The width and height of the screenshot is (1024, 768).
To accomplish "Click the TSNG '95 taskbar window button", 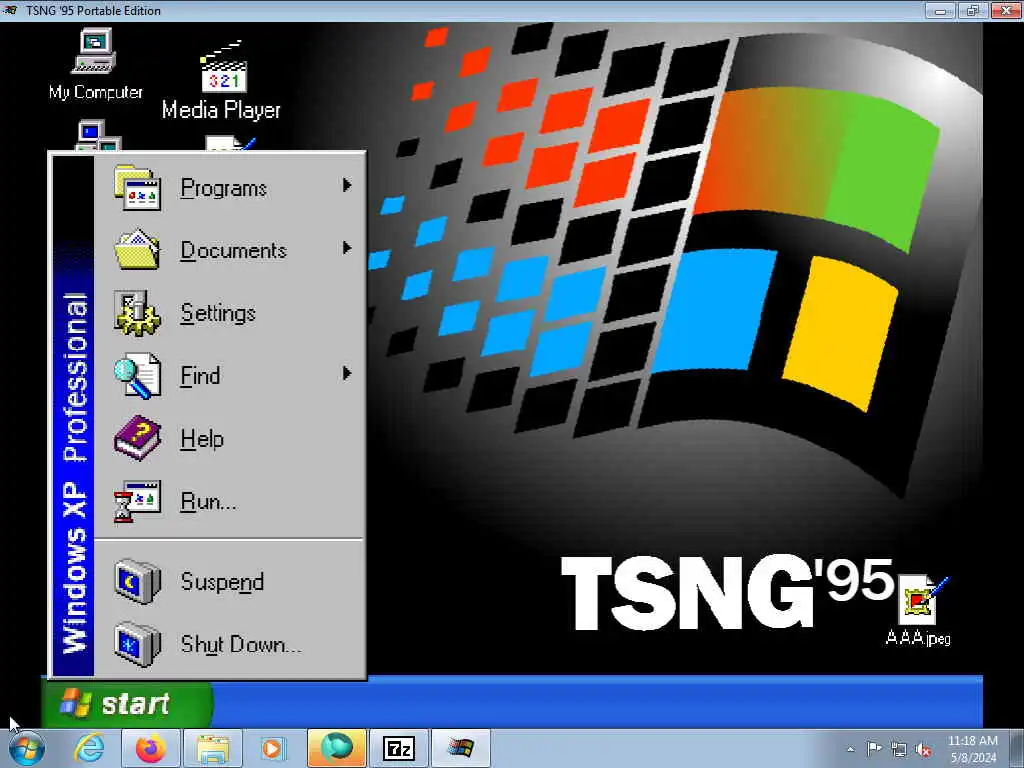I will [461, 748].
